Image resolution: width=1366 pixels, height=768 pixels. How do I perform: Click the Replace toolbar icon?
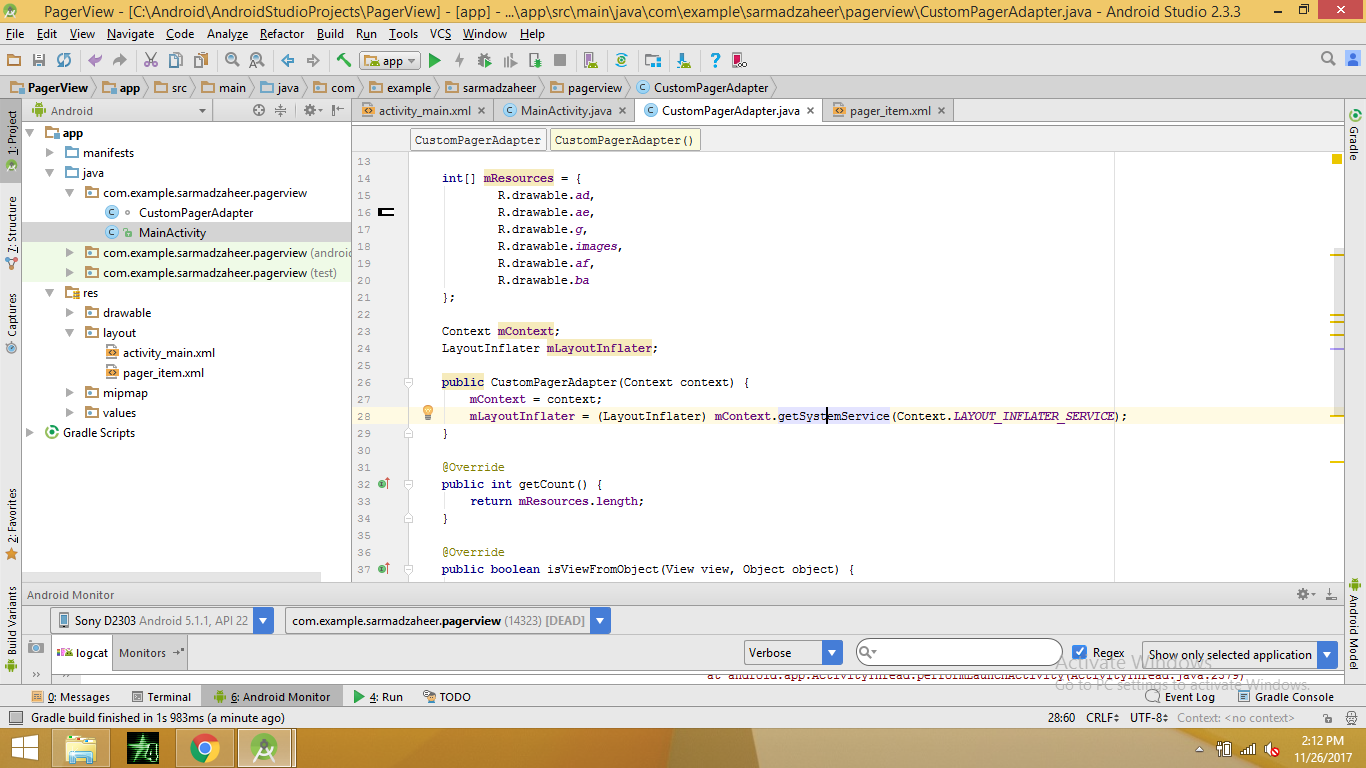[x=257, y=61]
